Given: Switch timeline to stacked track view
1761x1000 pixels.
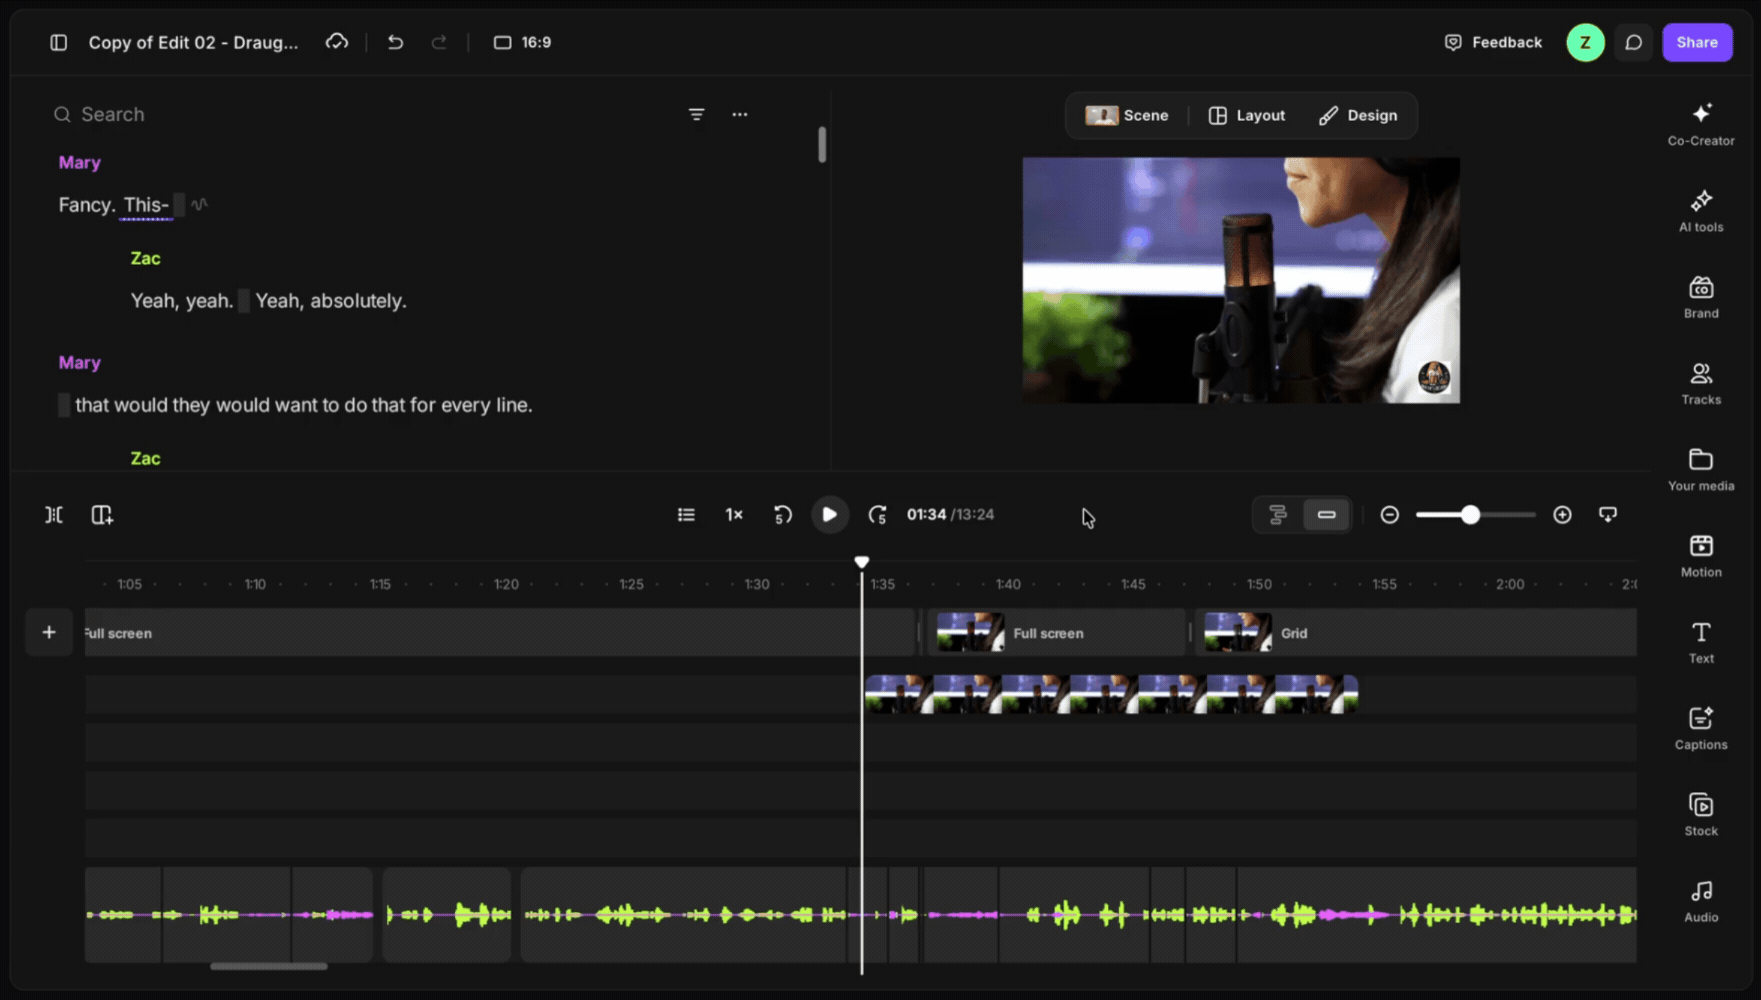Looking at the screenshot, I should [x=1277, y=514].
